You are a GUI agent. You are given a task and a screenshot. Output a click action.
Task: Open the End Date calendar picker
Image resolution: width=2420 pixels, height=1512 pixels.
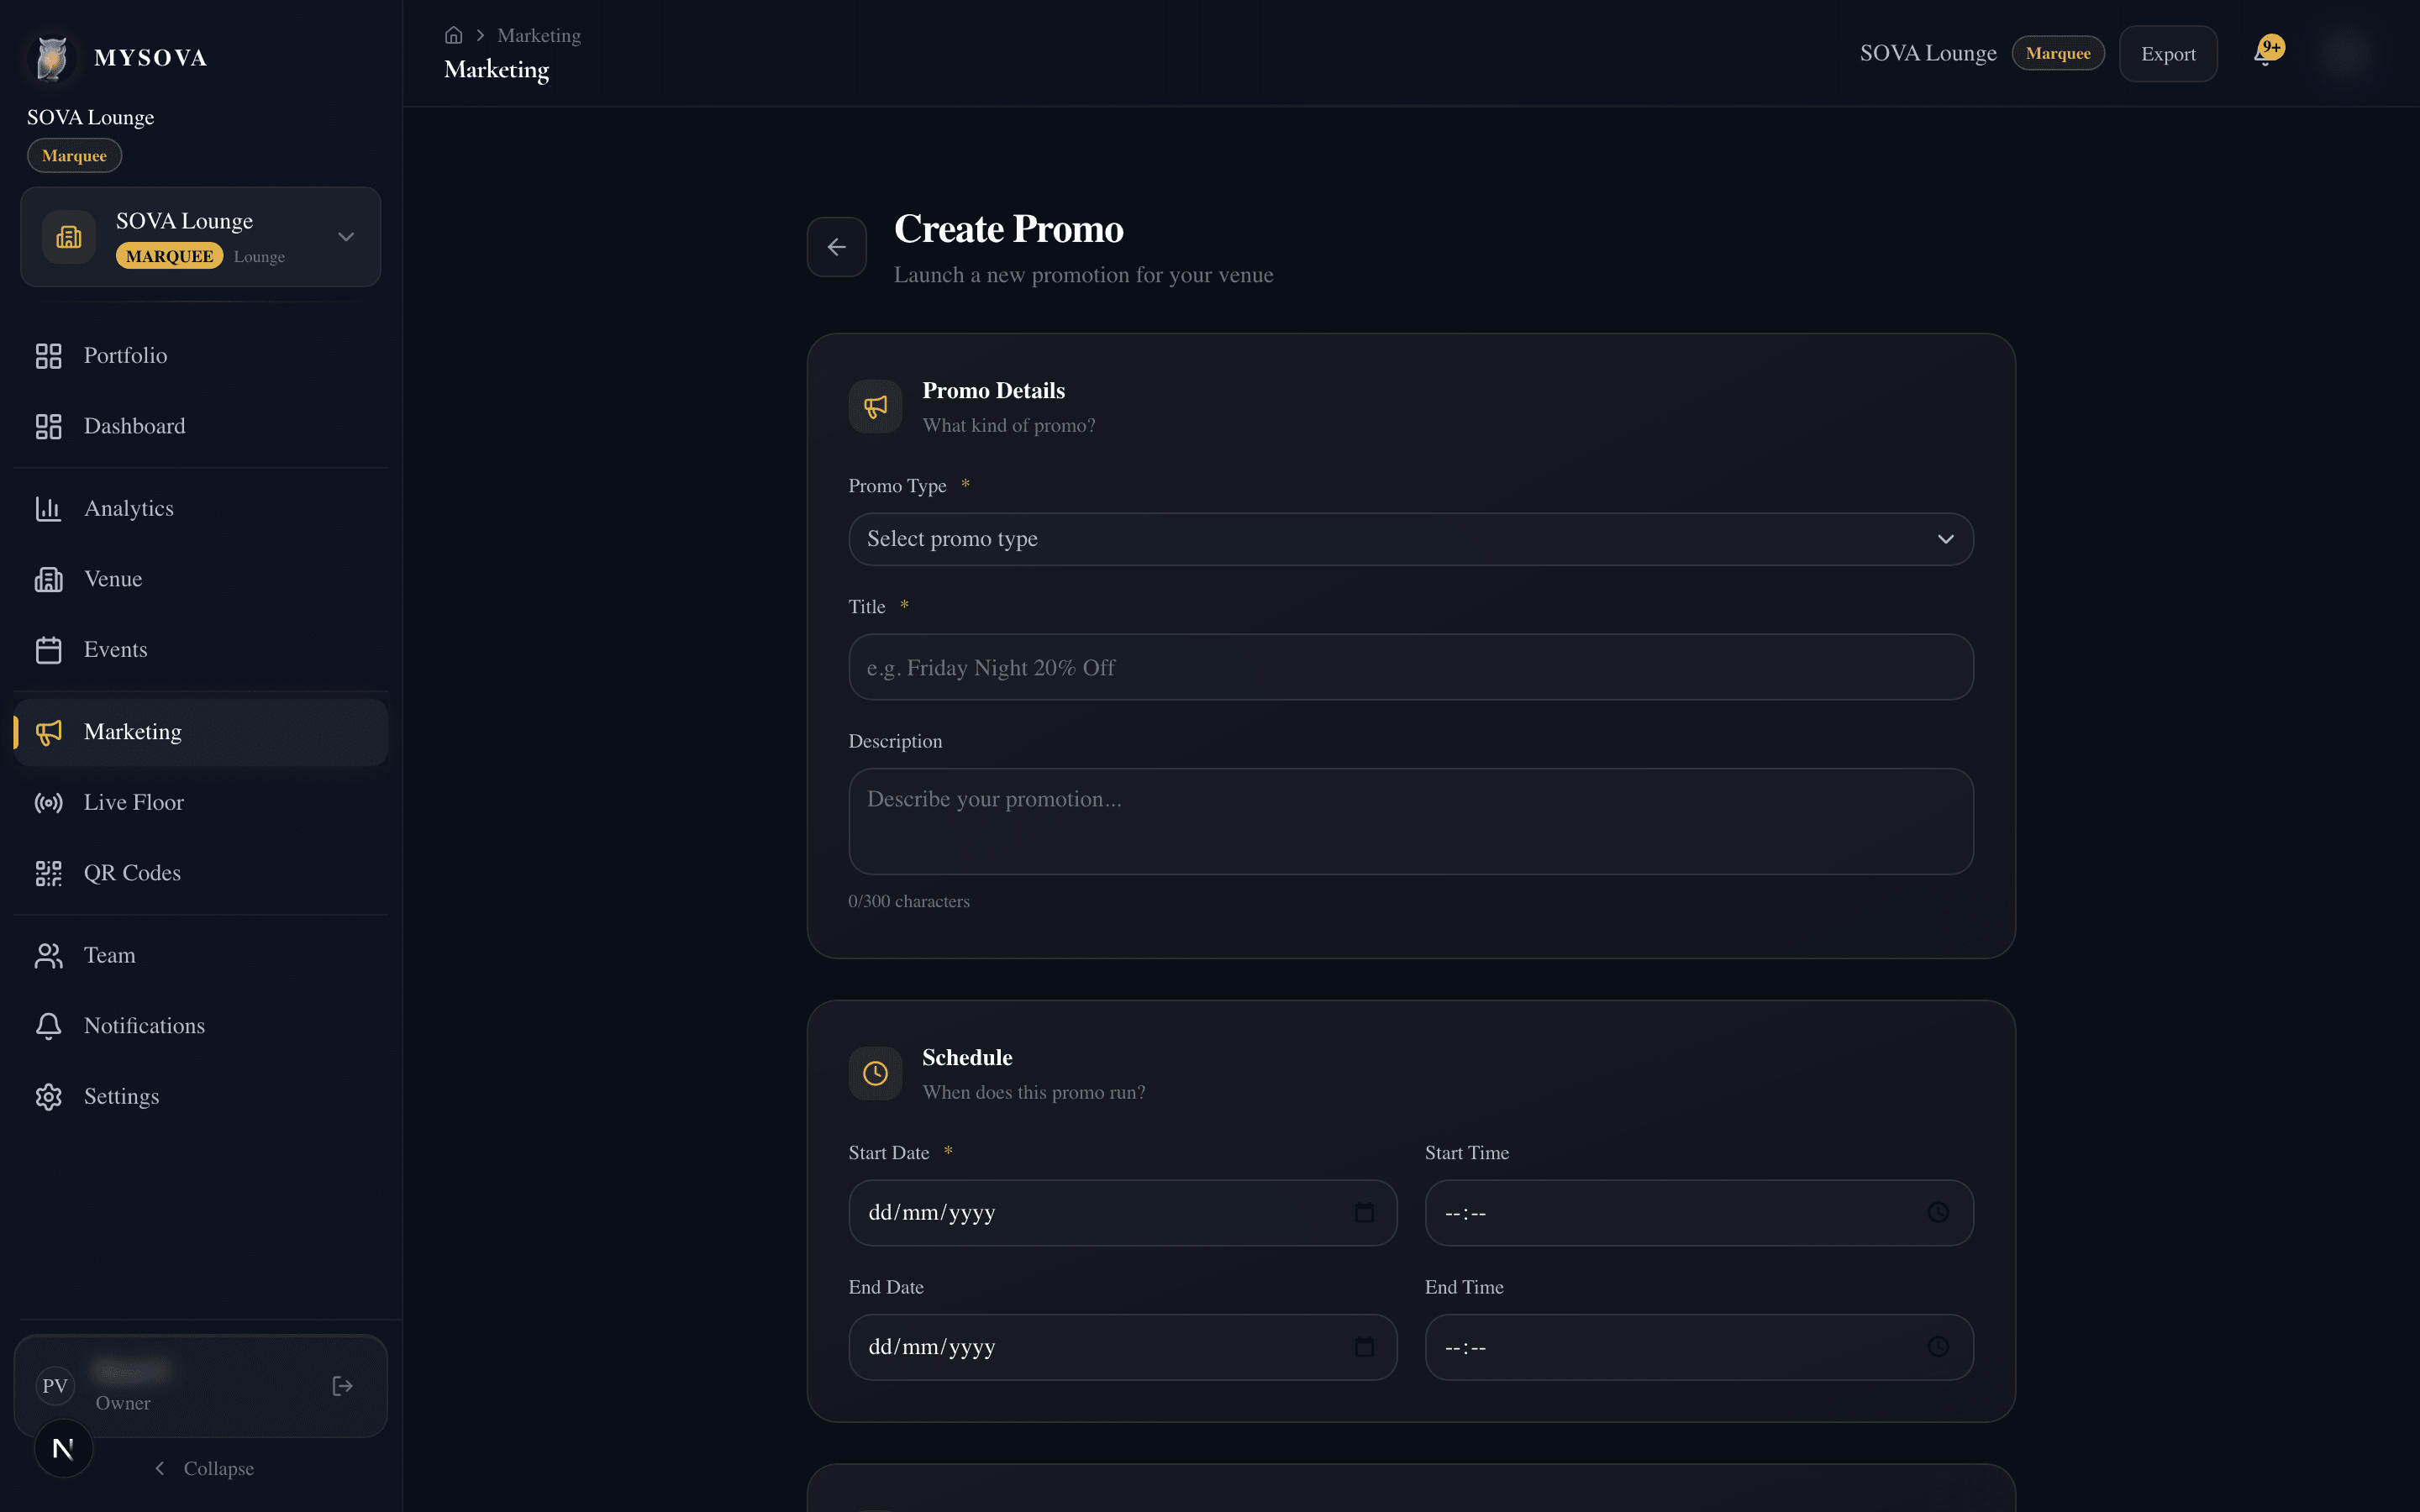(x=1363, y=1347)
